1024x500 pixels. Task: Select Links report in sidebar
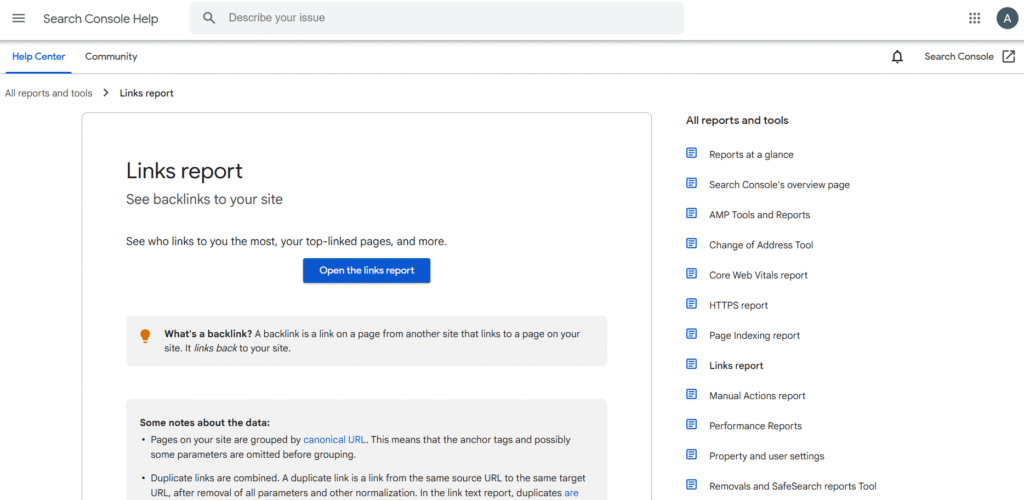tap(736, 366)
